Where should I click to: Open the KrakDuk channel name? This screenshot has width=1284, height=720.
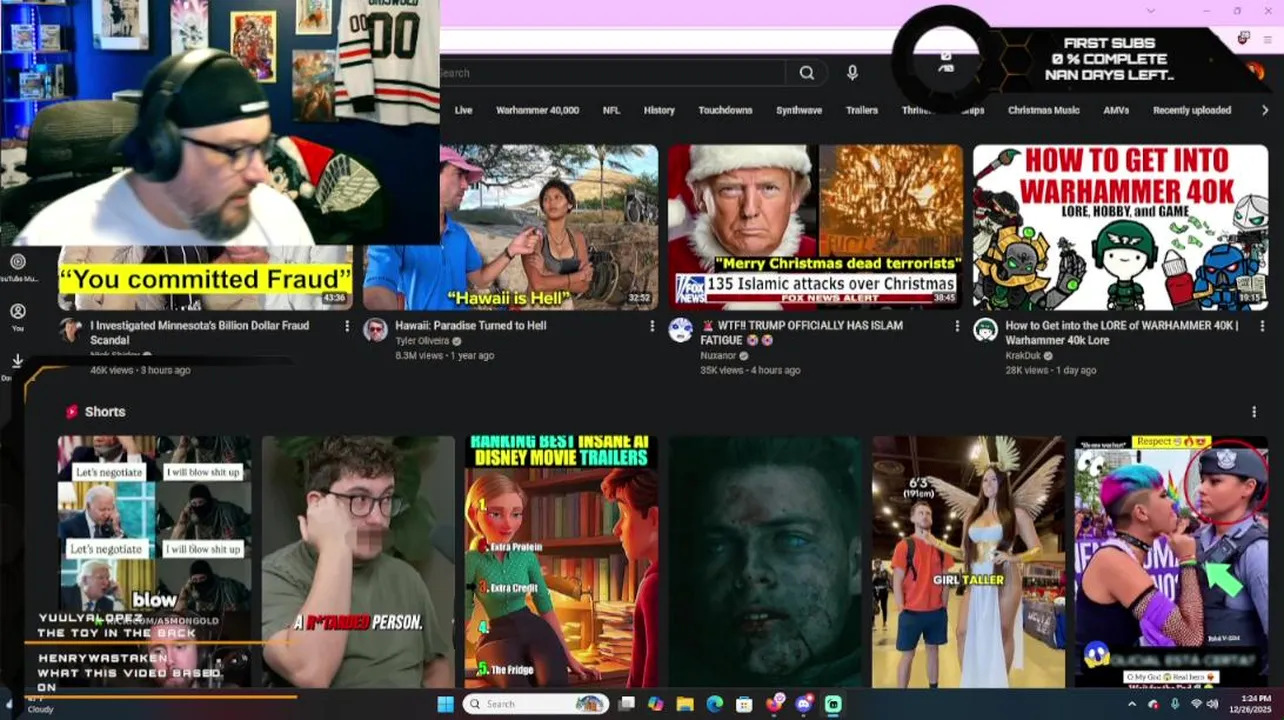(1023, 356)
